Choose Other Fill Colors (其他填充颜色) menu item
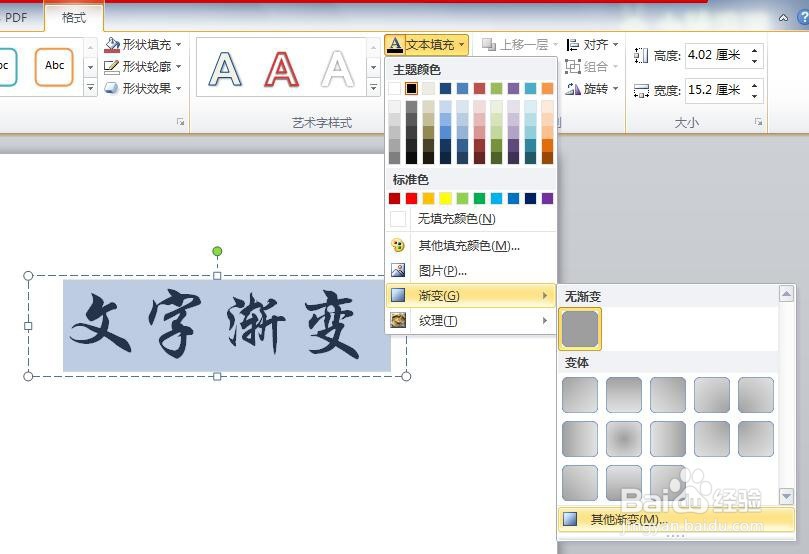The image size is (809, 554). tap(471, 246)
